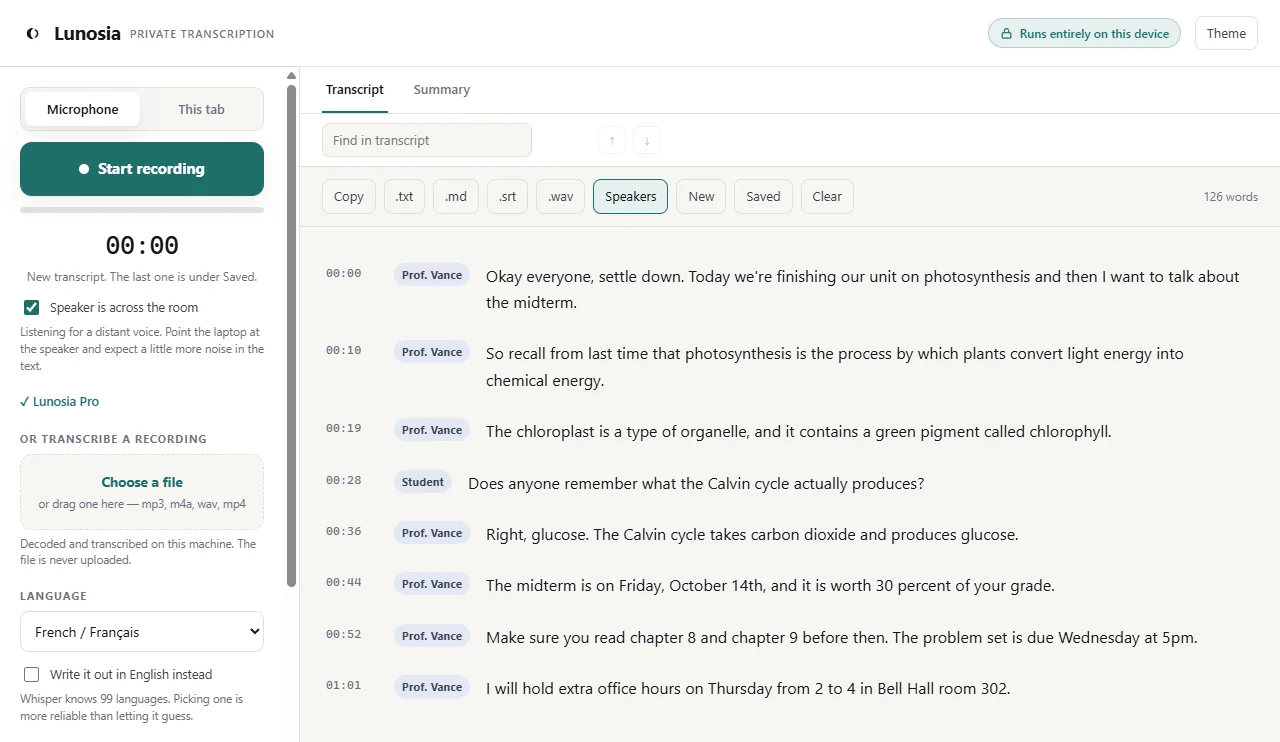Viewport: 1280px width, 742px height.
Task: Click the line about chapter 8 and 9
Action: 841,638
